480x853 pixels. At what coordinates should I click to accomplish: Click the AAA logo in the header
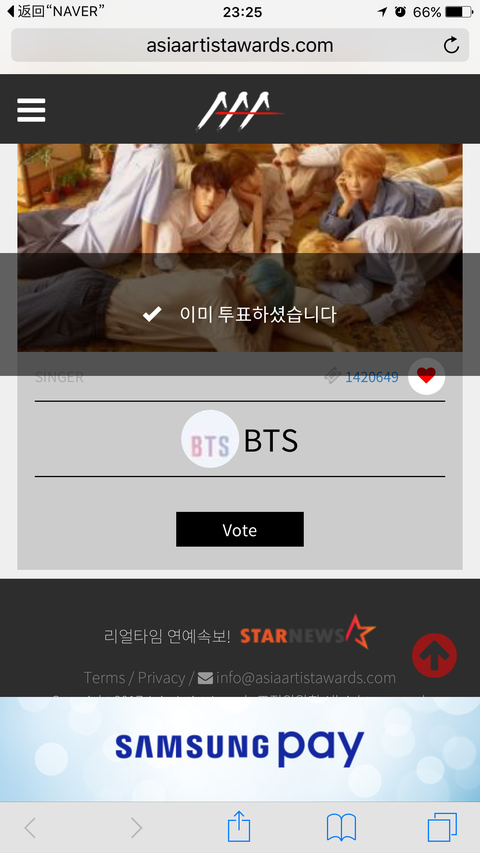pyautogui.click(x=239, y=112)
